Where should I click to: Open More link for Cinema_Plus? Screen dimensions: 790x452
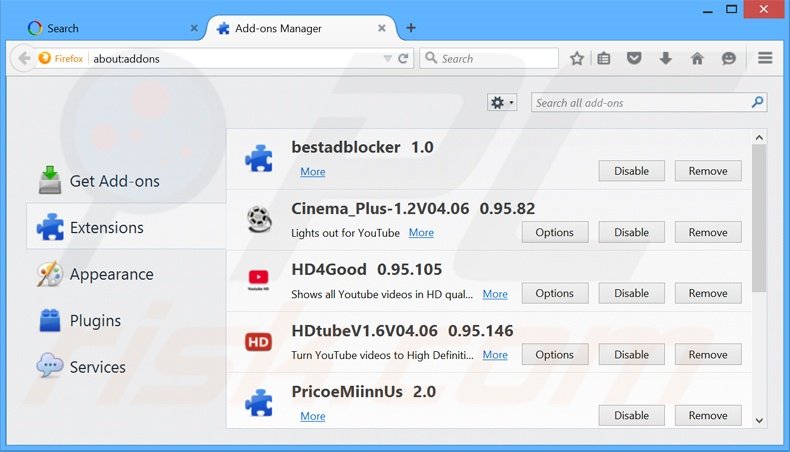[421, 233]
